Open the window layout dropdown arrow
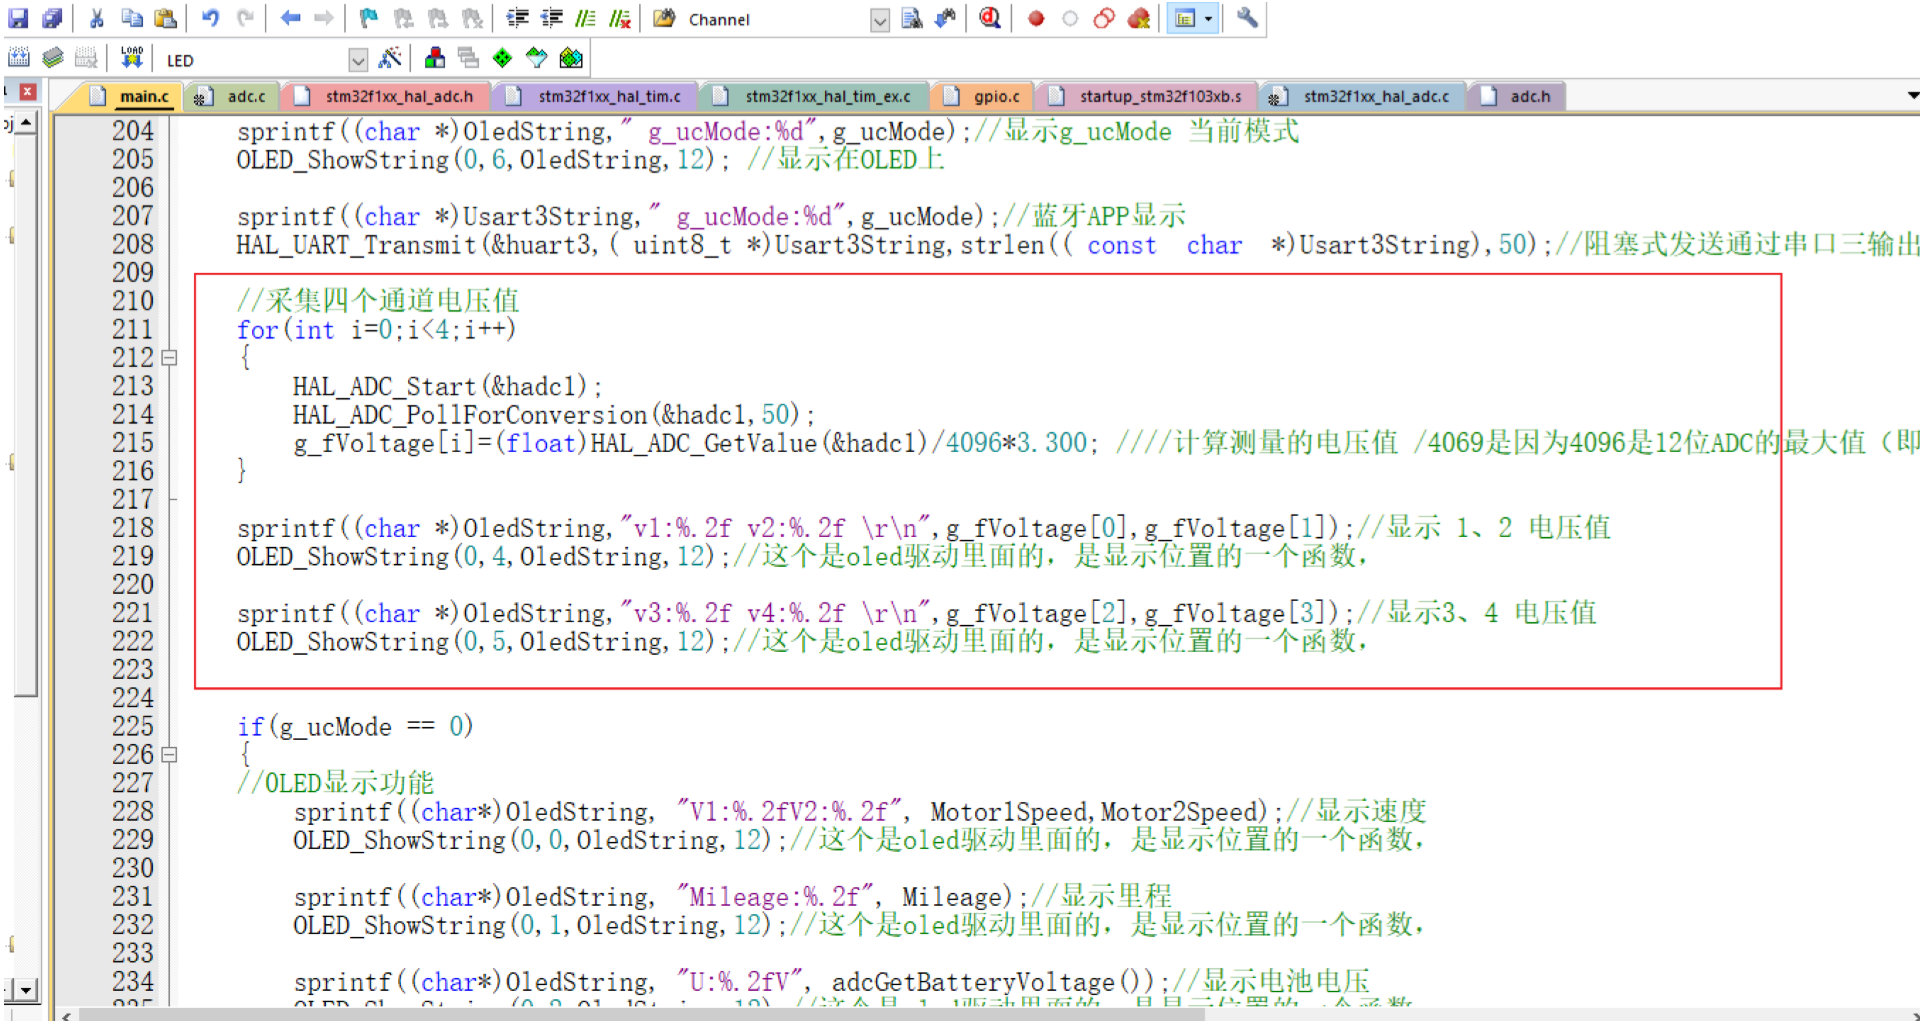The width and height of the screenshot is (1928, 1021). pos(1208,18)
